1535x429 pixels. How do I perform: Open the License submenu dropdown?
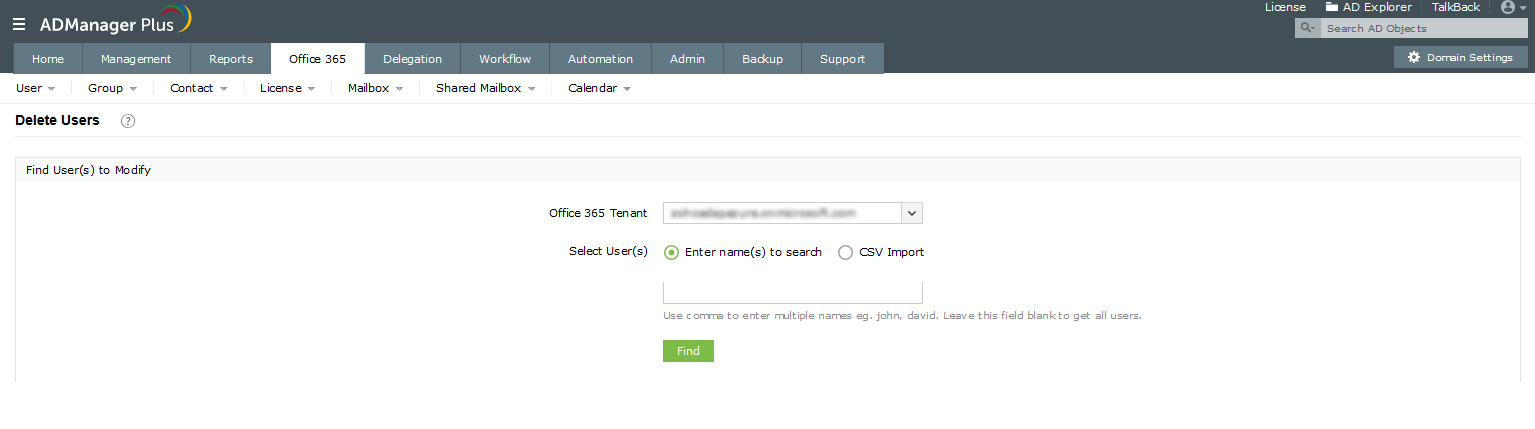(287, 88)
